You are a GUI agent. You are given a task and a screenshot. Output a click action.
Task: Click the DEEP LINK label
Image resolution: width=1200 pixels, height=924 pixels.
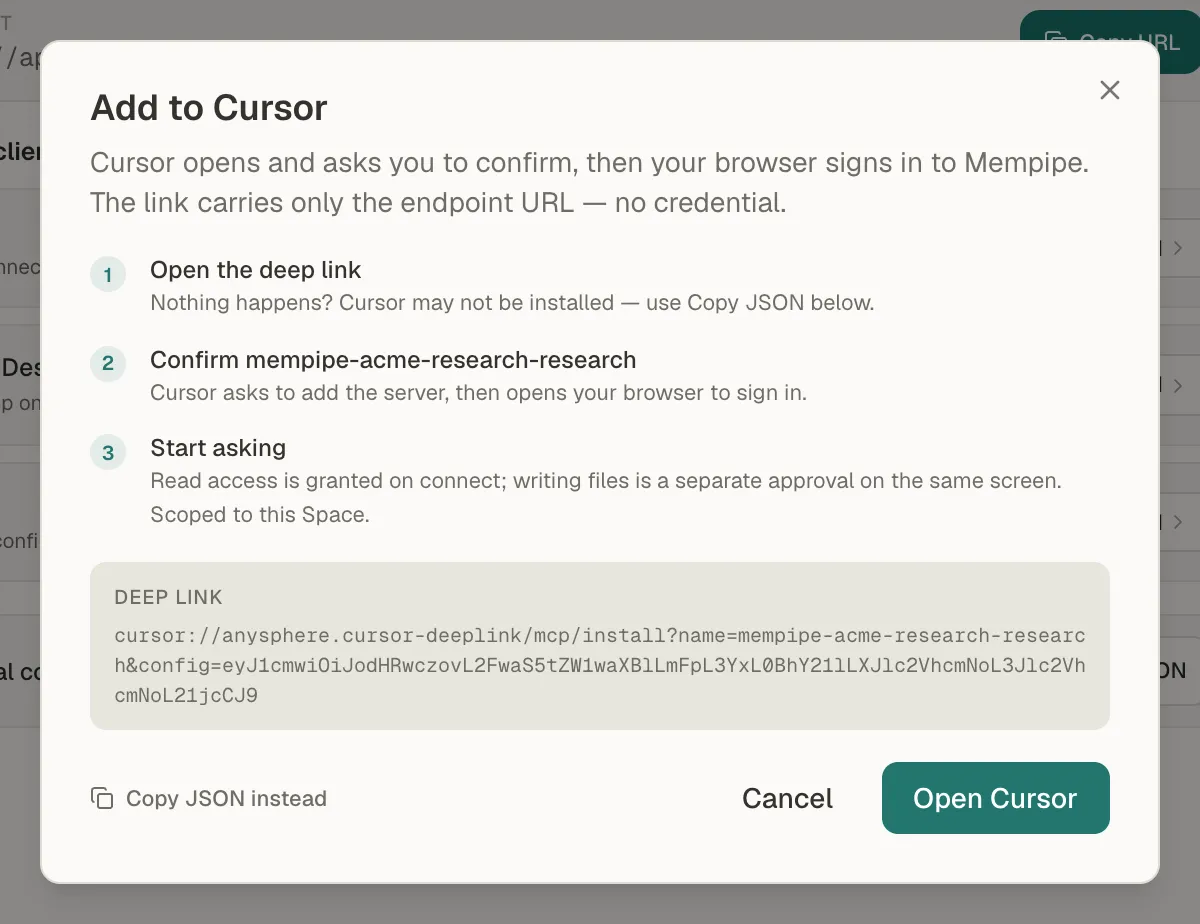click(169, 597)
